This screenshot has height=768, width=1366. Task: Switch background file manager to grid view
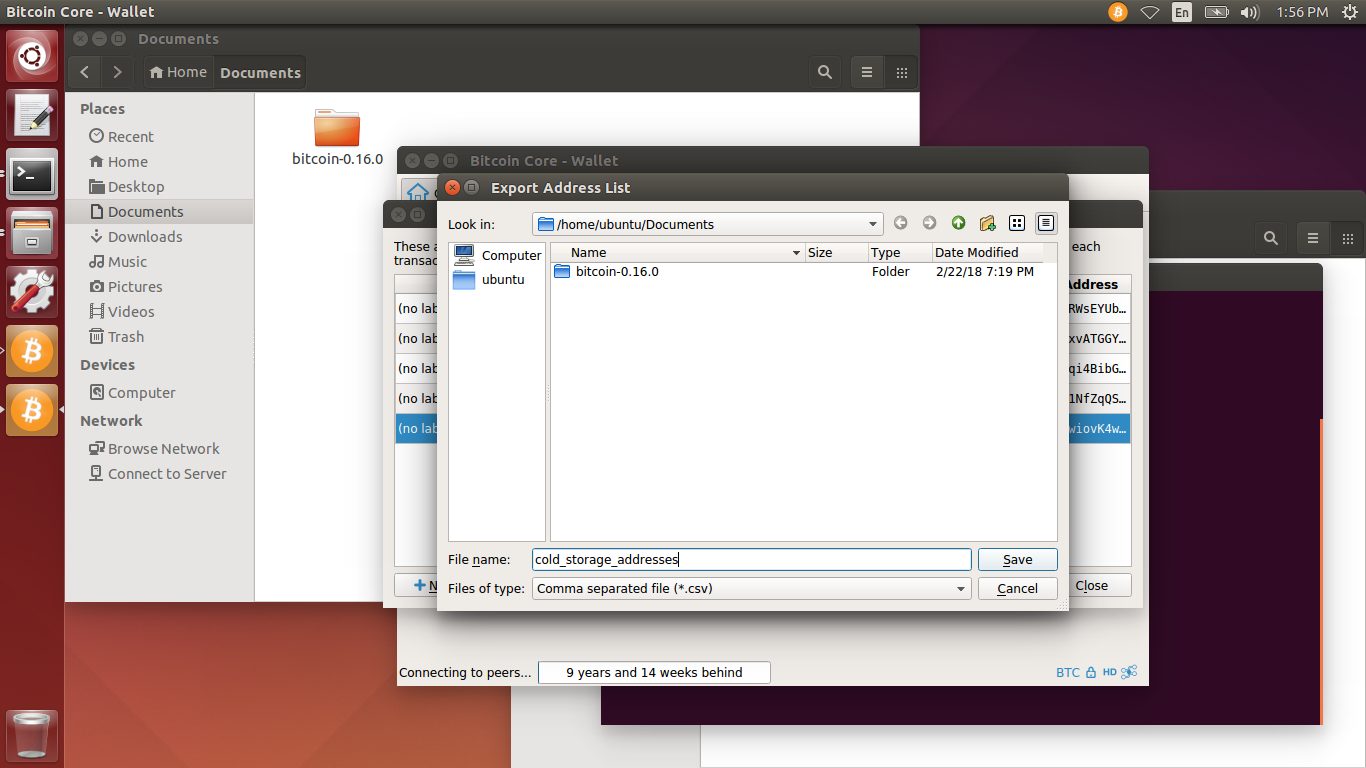point(1347,238)
